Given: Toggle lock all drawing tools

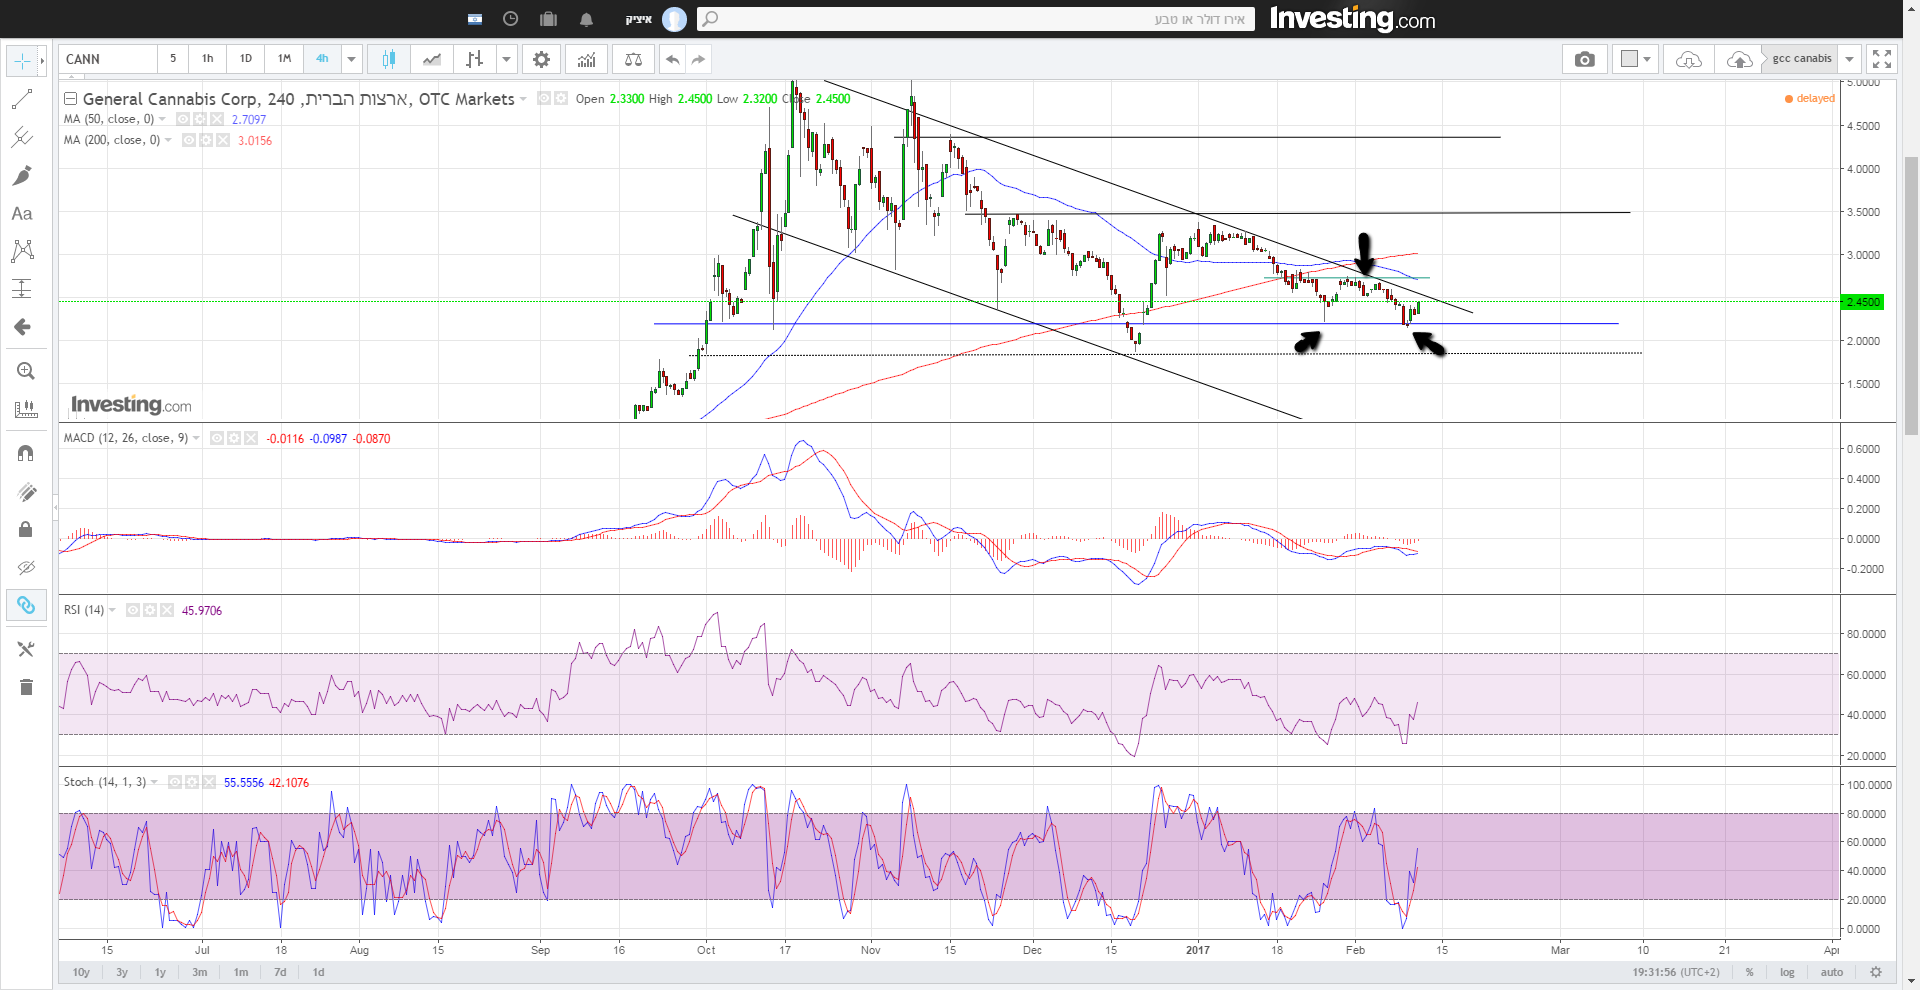Looking at the screenshot, I should point(26,529).
